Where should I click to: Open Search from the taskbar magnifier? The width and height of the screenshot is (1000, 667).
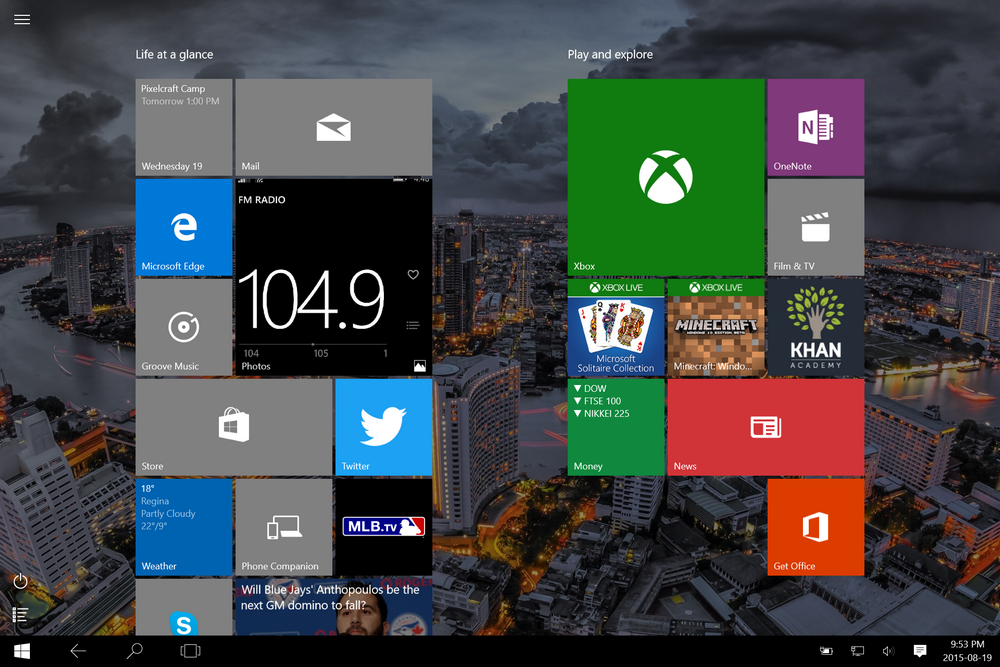pos(135,651)
